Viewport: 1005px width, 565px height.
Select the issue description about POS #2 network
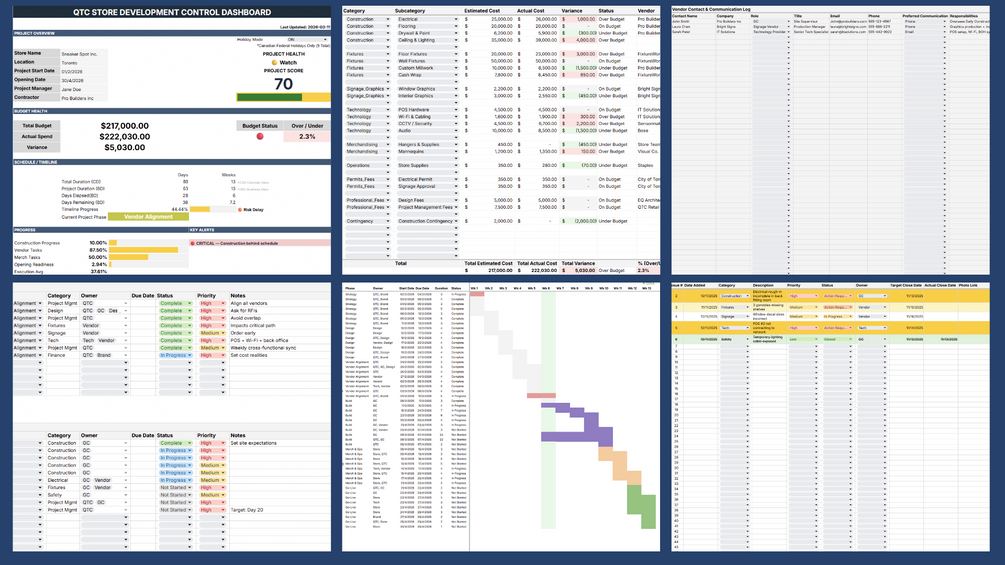(768, 328)
